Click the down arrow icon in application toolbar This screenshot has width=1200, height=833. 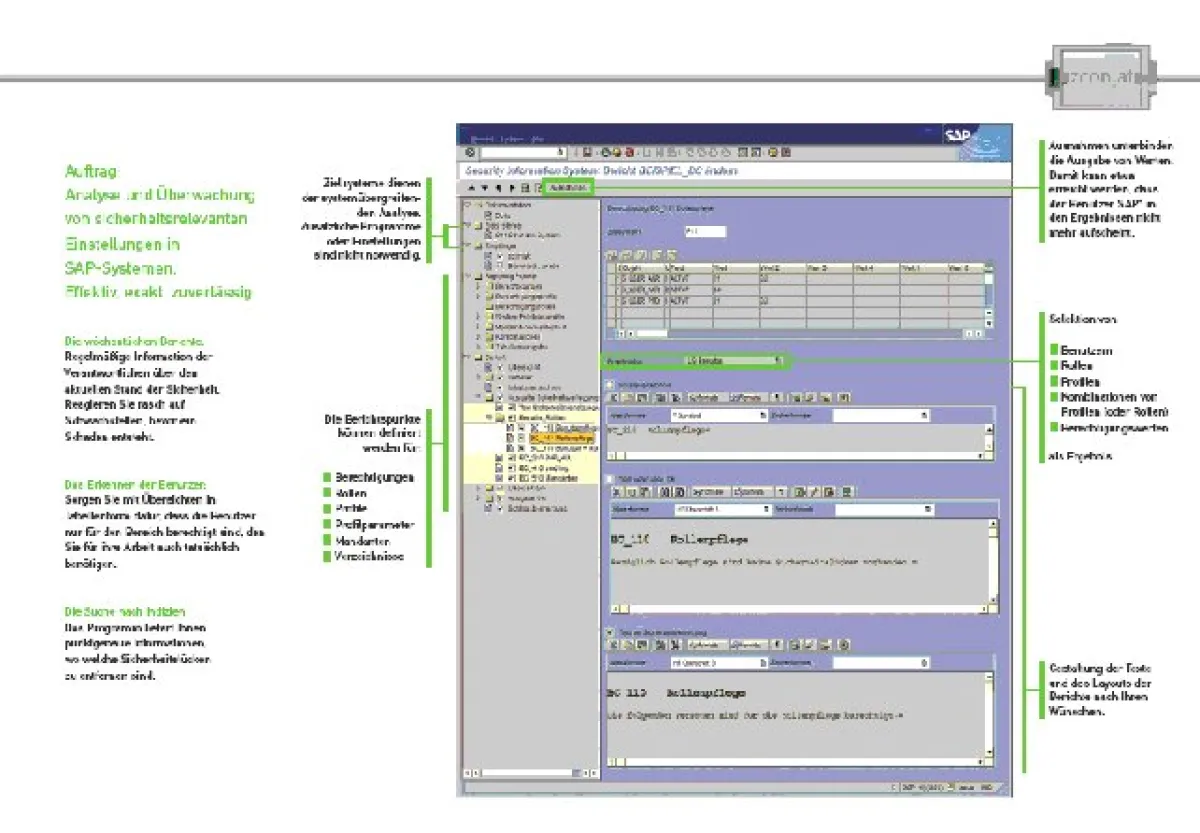pyautogui.click(x=484, y=187)
